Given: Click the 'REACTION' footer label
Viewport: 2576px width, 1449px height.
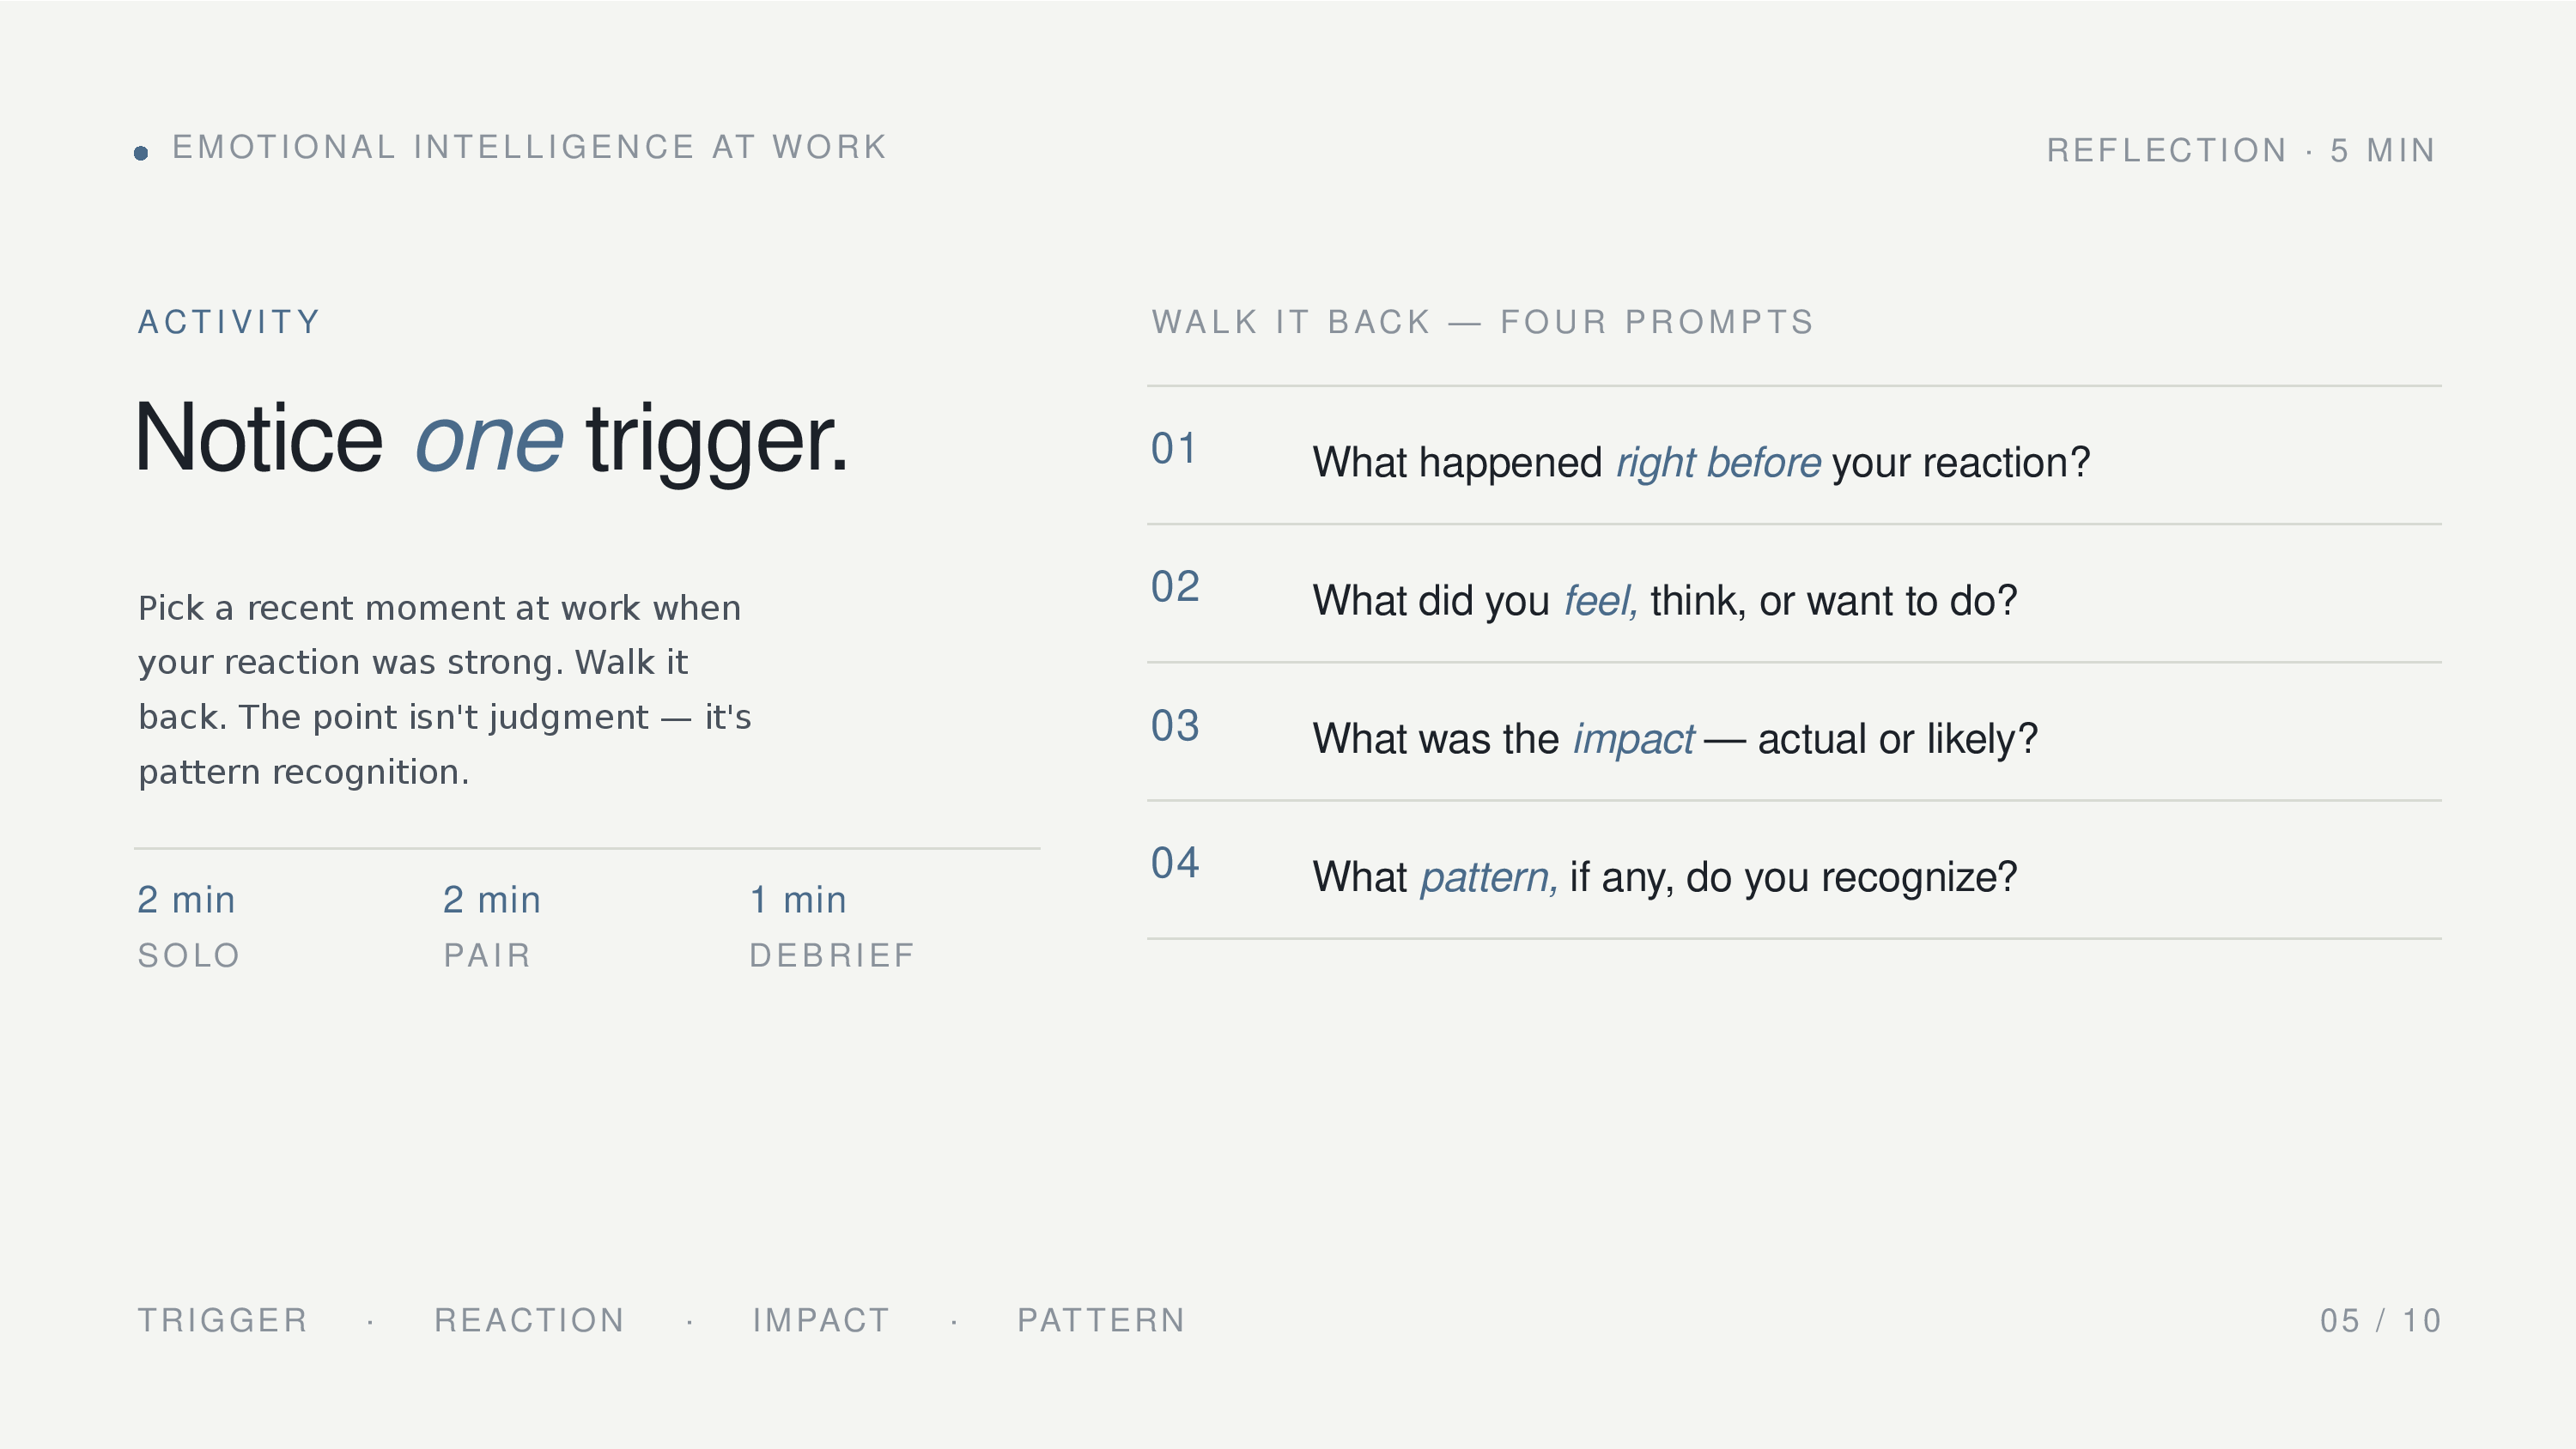Looking at the screenshot, I should pyautogui.click(x=529, y=1320).
